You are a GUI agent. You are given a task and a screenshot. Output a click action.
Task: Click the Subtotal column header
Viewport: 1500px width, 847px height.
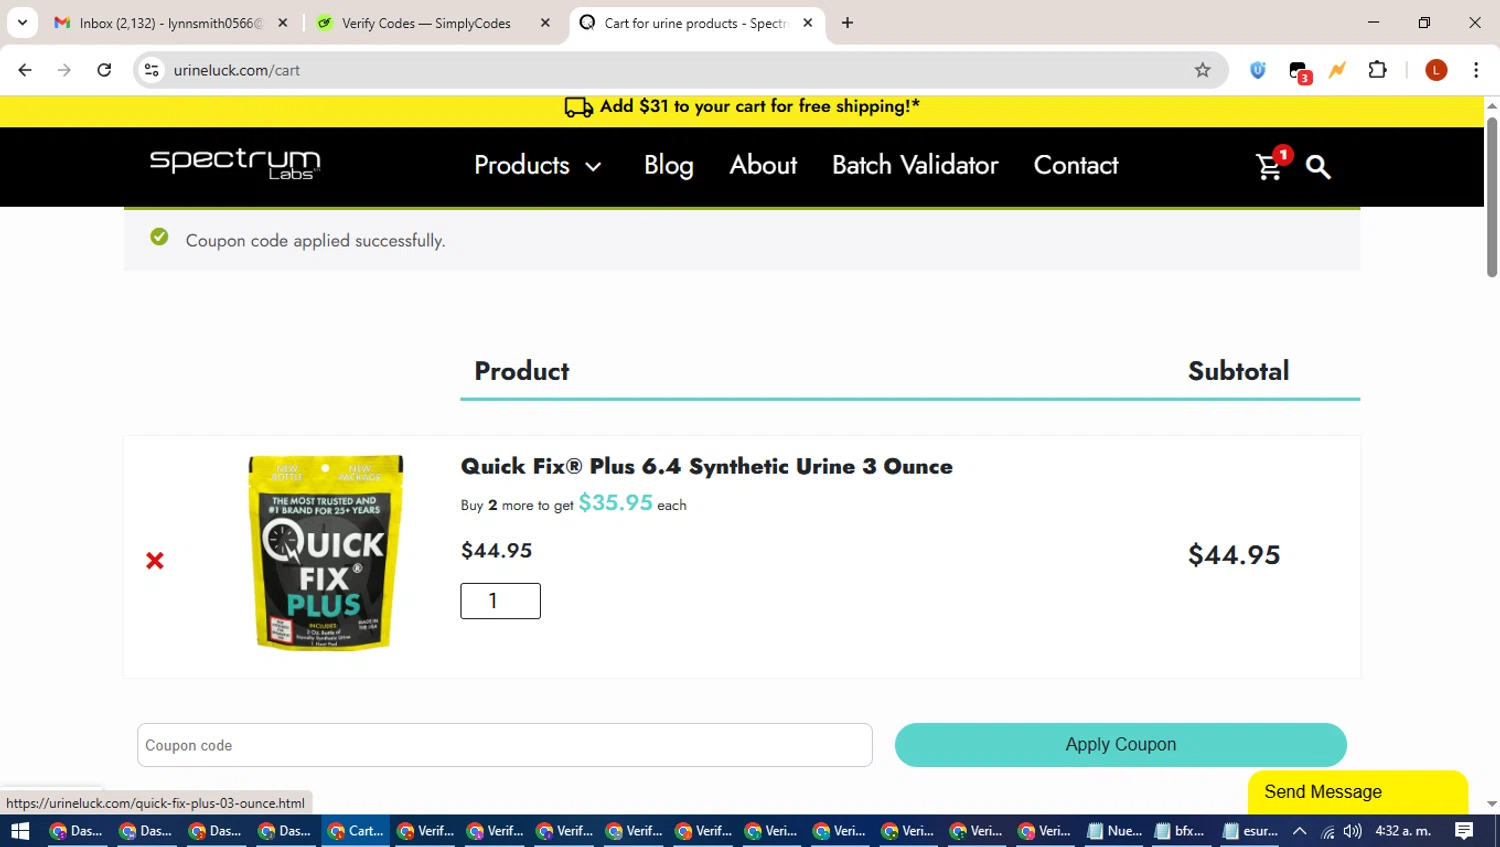pos(1238,371)
